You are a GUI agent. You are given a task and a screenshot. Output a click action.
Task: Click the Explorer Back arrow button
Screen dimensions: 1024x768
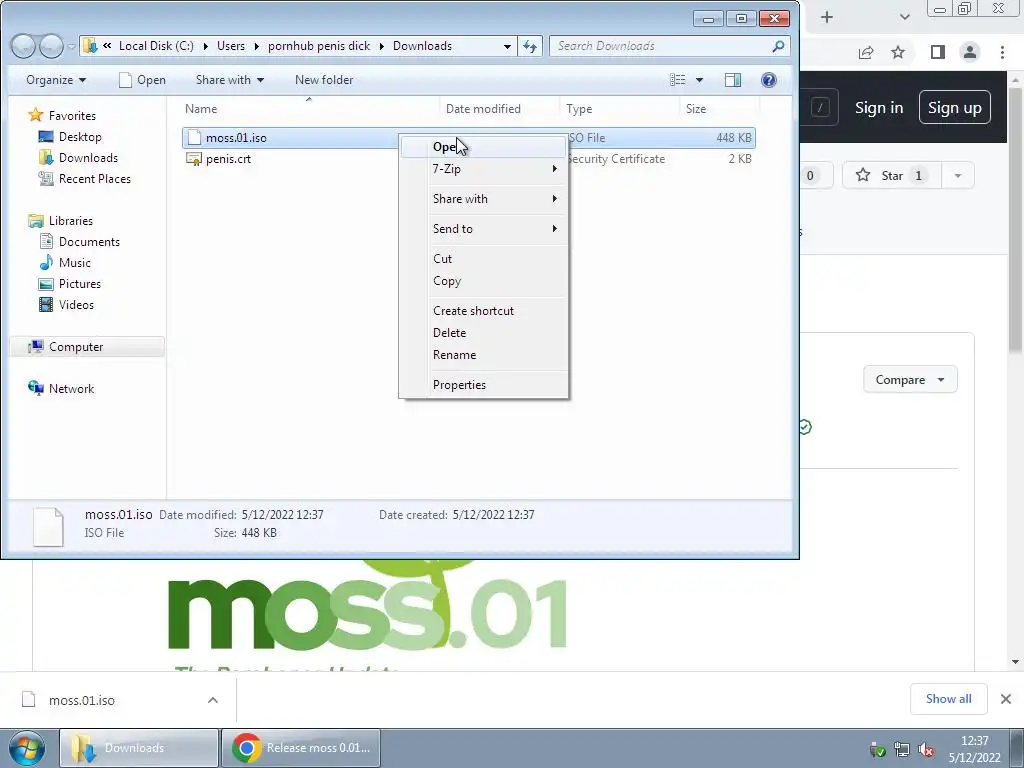coord(23,46)
